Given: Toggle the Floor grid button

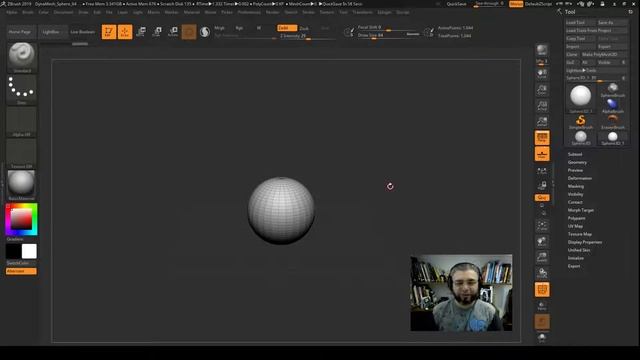Looking at the screenshot, I should tap(542, 154).
